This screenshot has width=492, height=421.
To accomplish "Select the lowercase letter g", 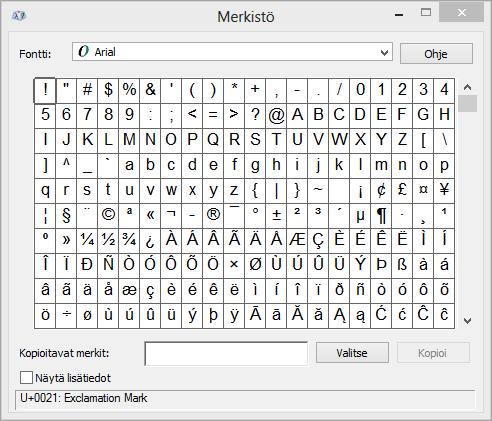I will click(x=255, y=166).
